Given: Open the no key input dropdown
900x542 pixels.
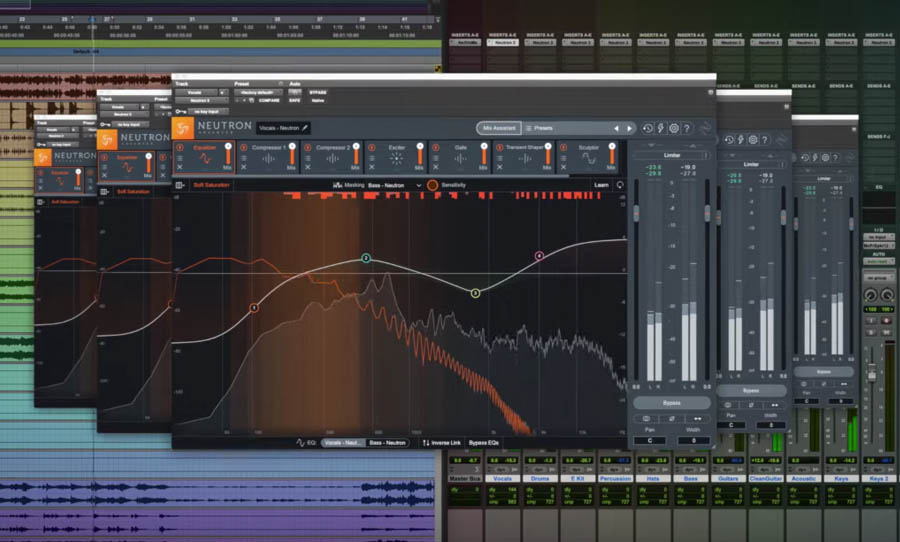Looking at the screenshot, I should (x=207, y=111).
